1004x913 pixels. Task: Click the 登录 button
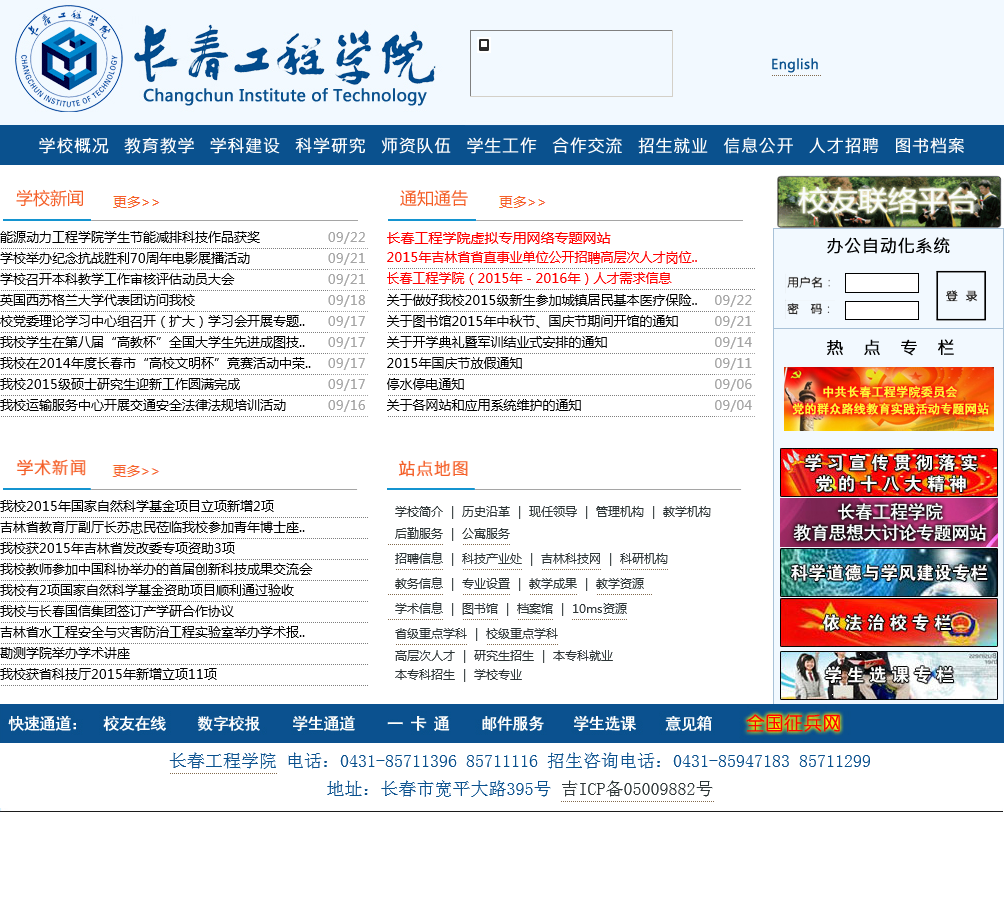[960, 295]
